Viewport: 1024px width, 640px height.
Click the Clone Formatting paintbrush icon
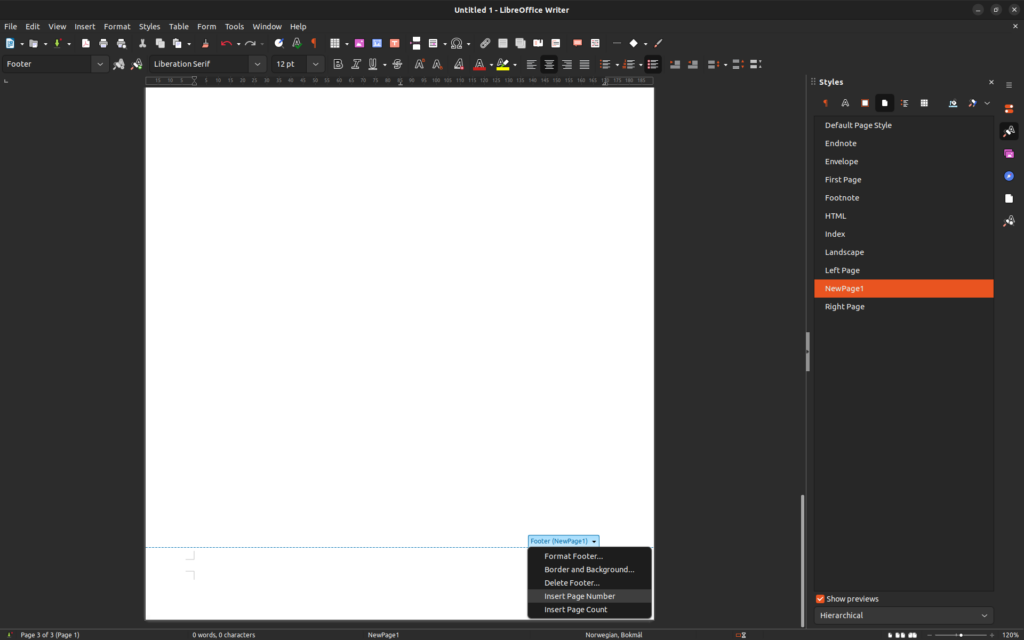point(205,43)
